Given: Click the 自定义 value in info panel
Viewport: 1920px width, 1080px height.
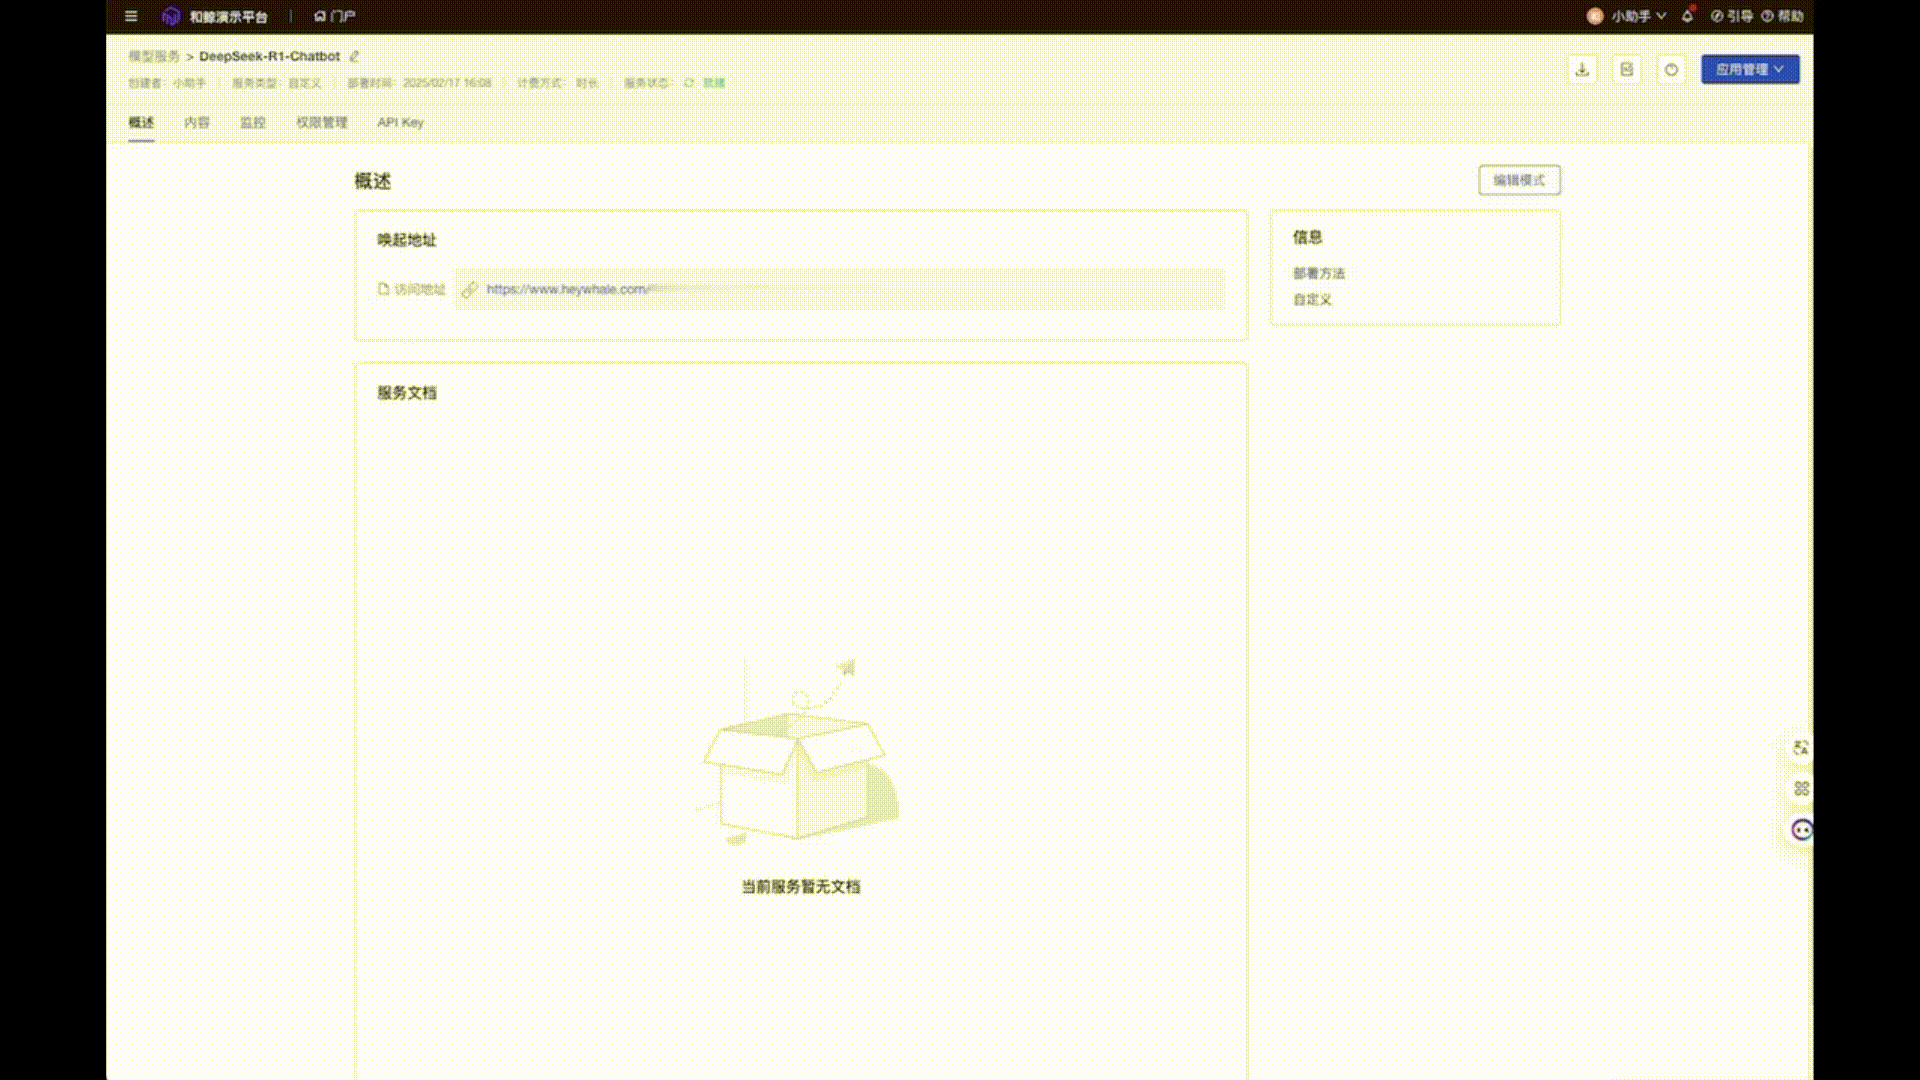Looking at the screenshot, I should (x=1312, y=299).
